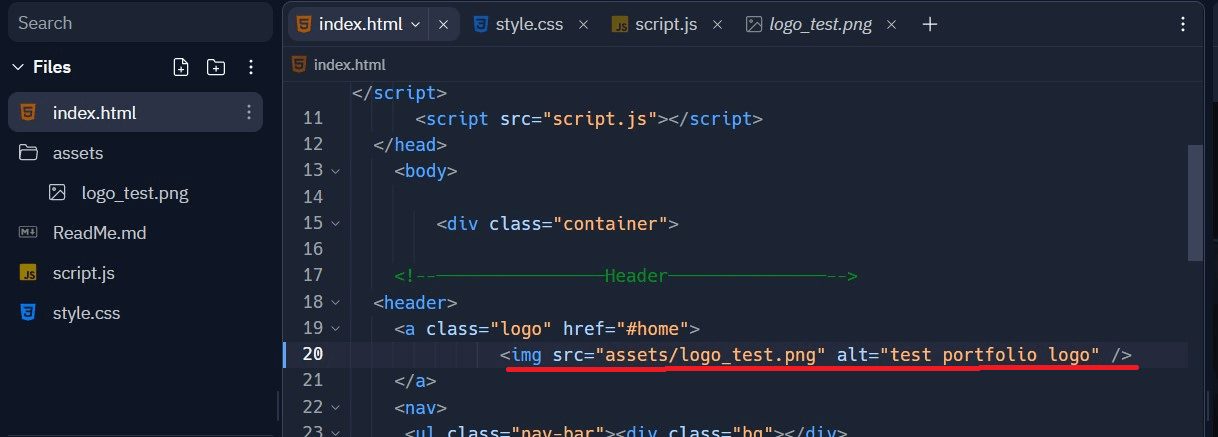
Task: Click the "assets/logo_test.png" src string
Action: [711, 354]
